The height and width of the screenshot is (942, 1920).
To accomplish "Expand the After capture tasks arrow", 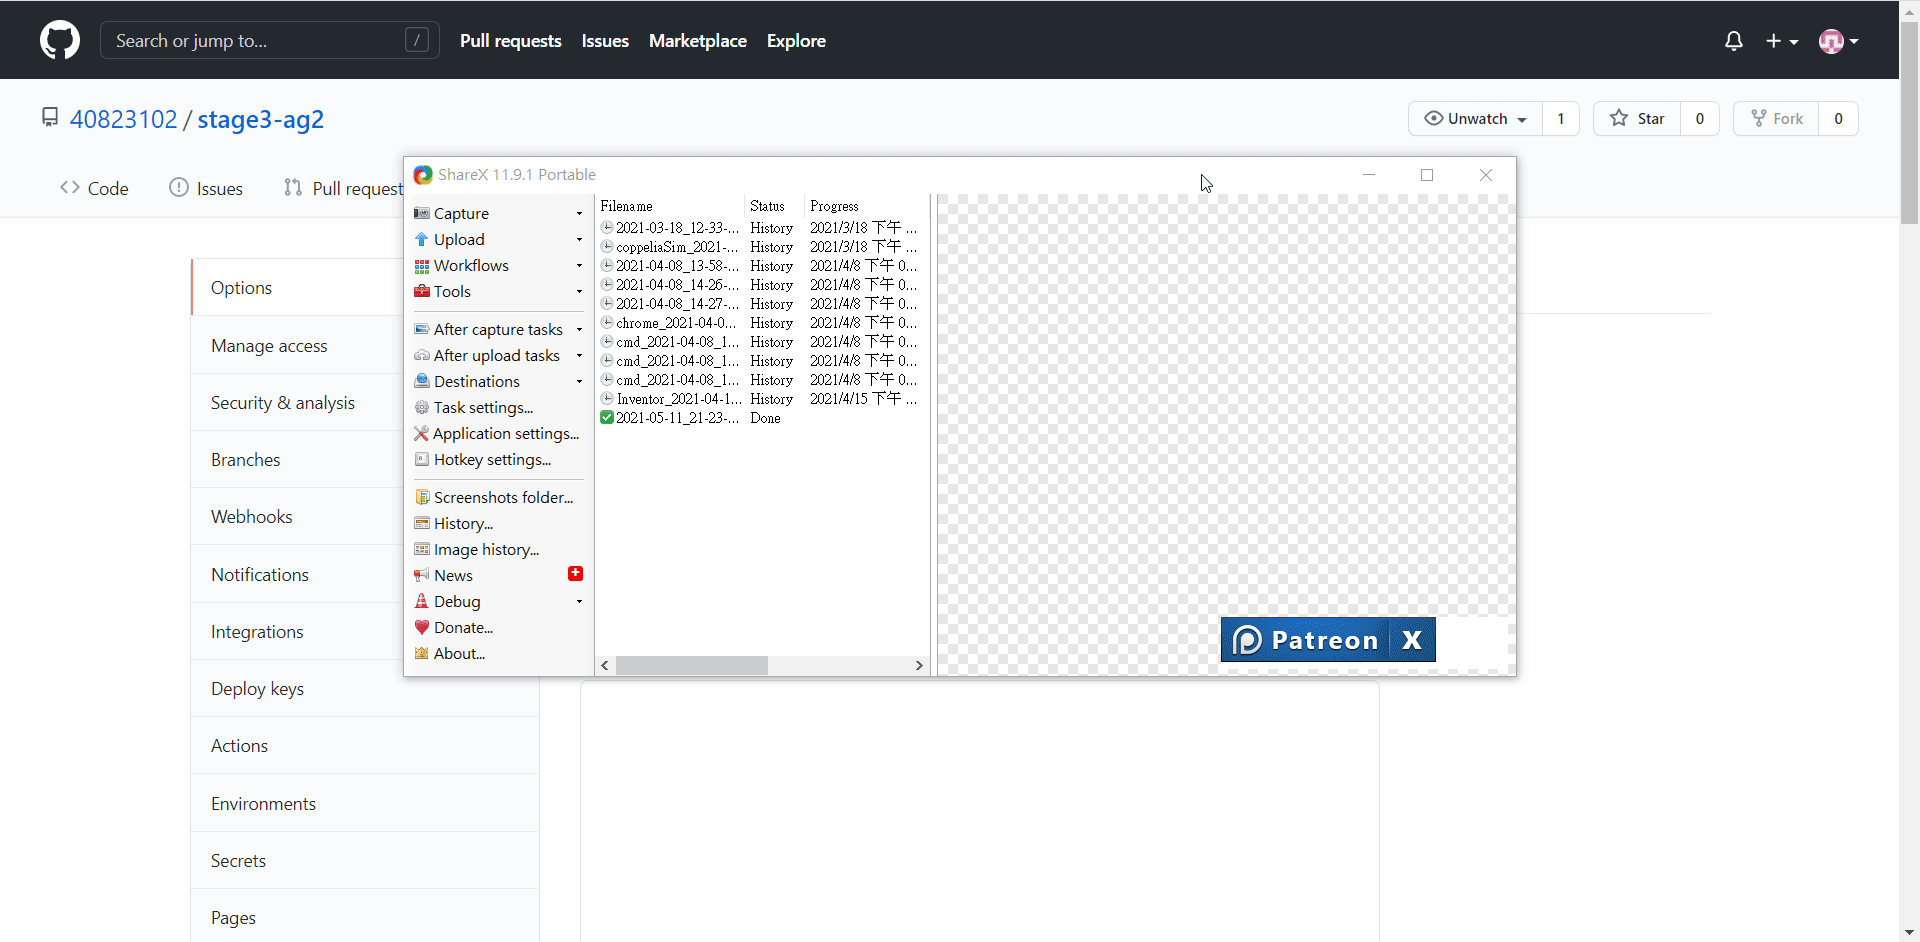I will [579, 329].
